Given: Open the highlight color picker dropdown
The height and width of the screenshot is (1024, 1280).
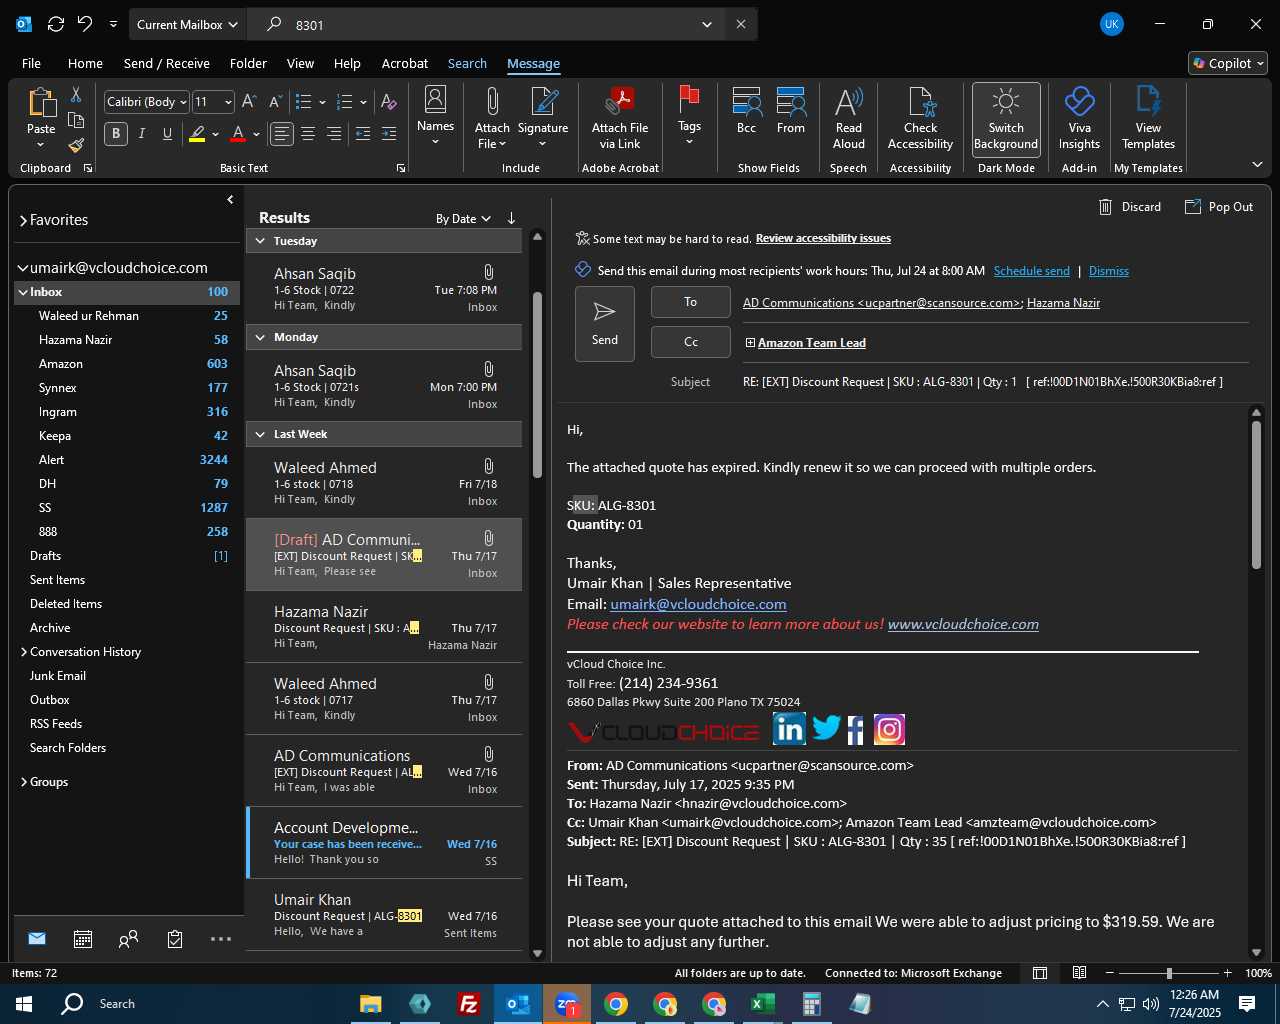Looking at the screenshot, I should click(x=215, y=134).
